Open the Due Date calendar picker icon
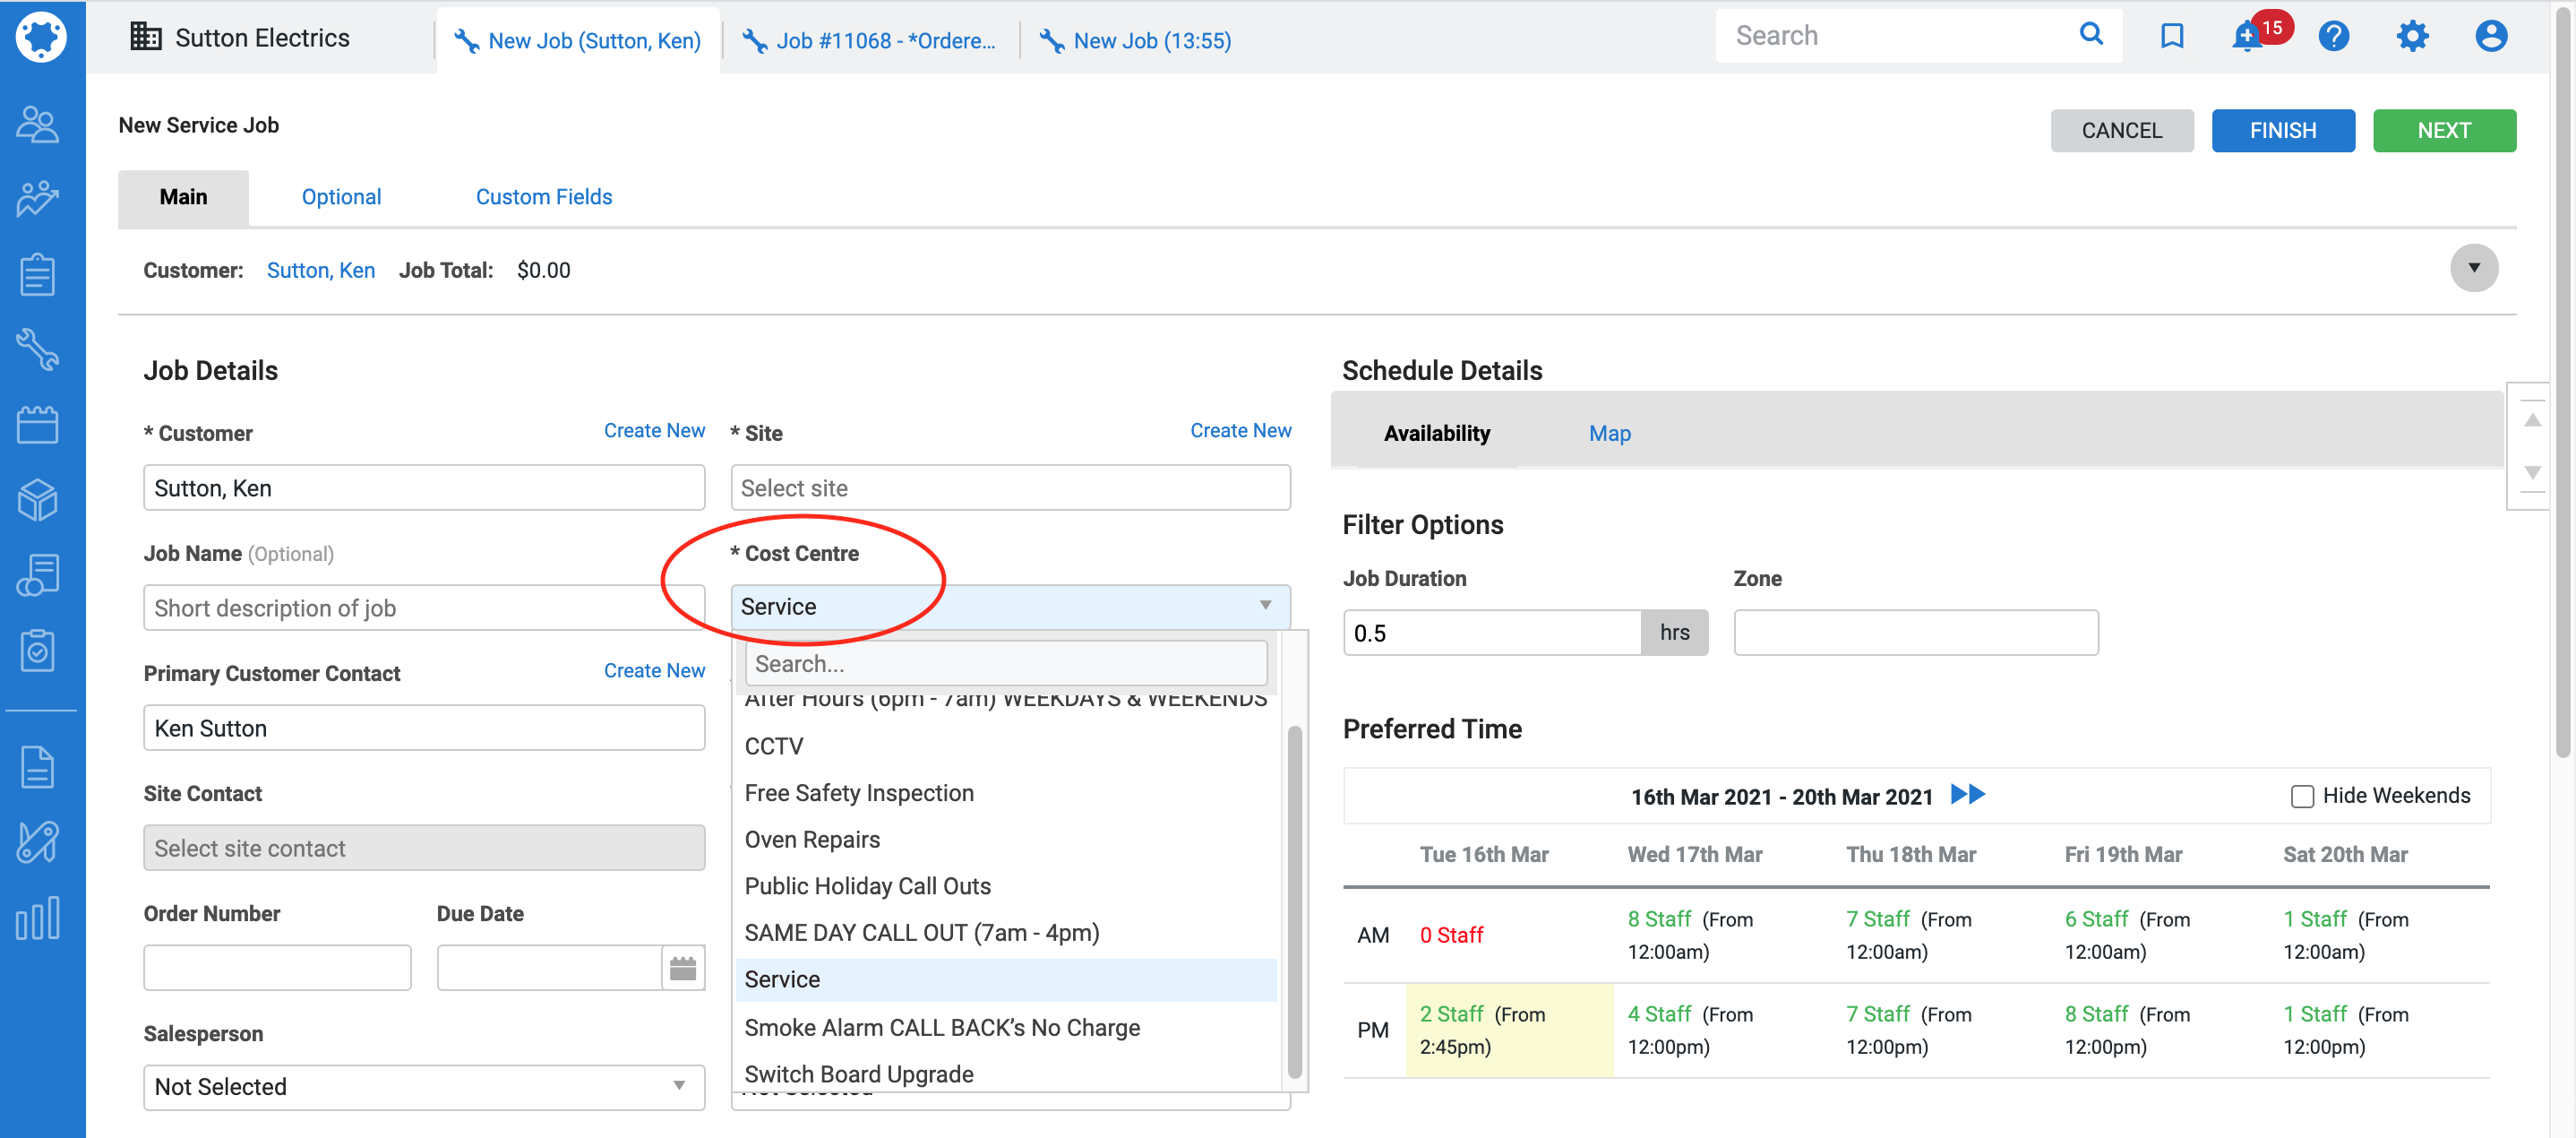The height and width of the screenshot is (1138, 2576). tap(683, 967)
